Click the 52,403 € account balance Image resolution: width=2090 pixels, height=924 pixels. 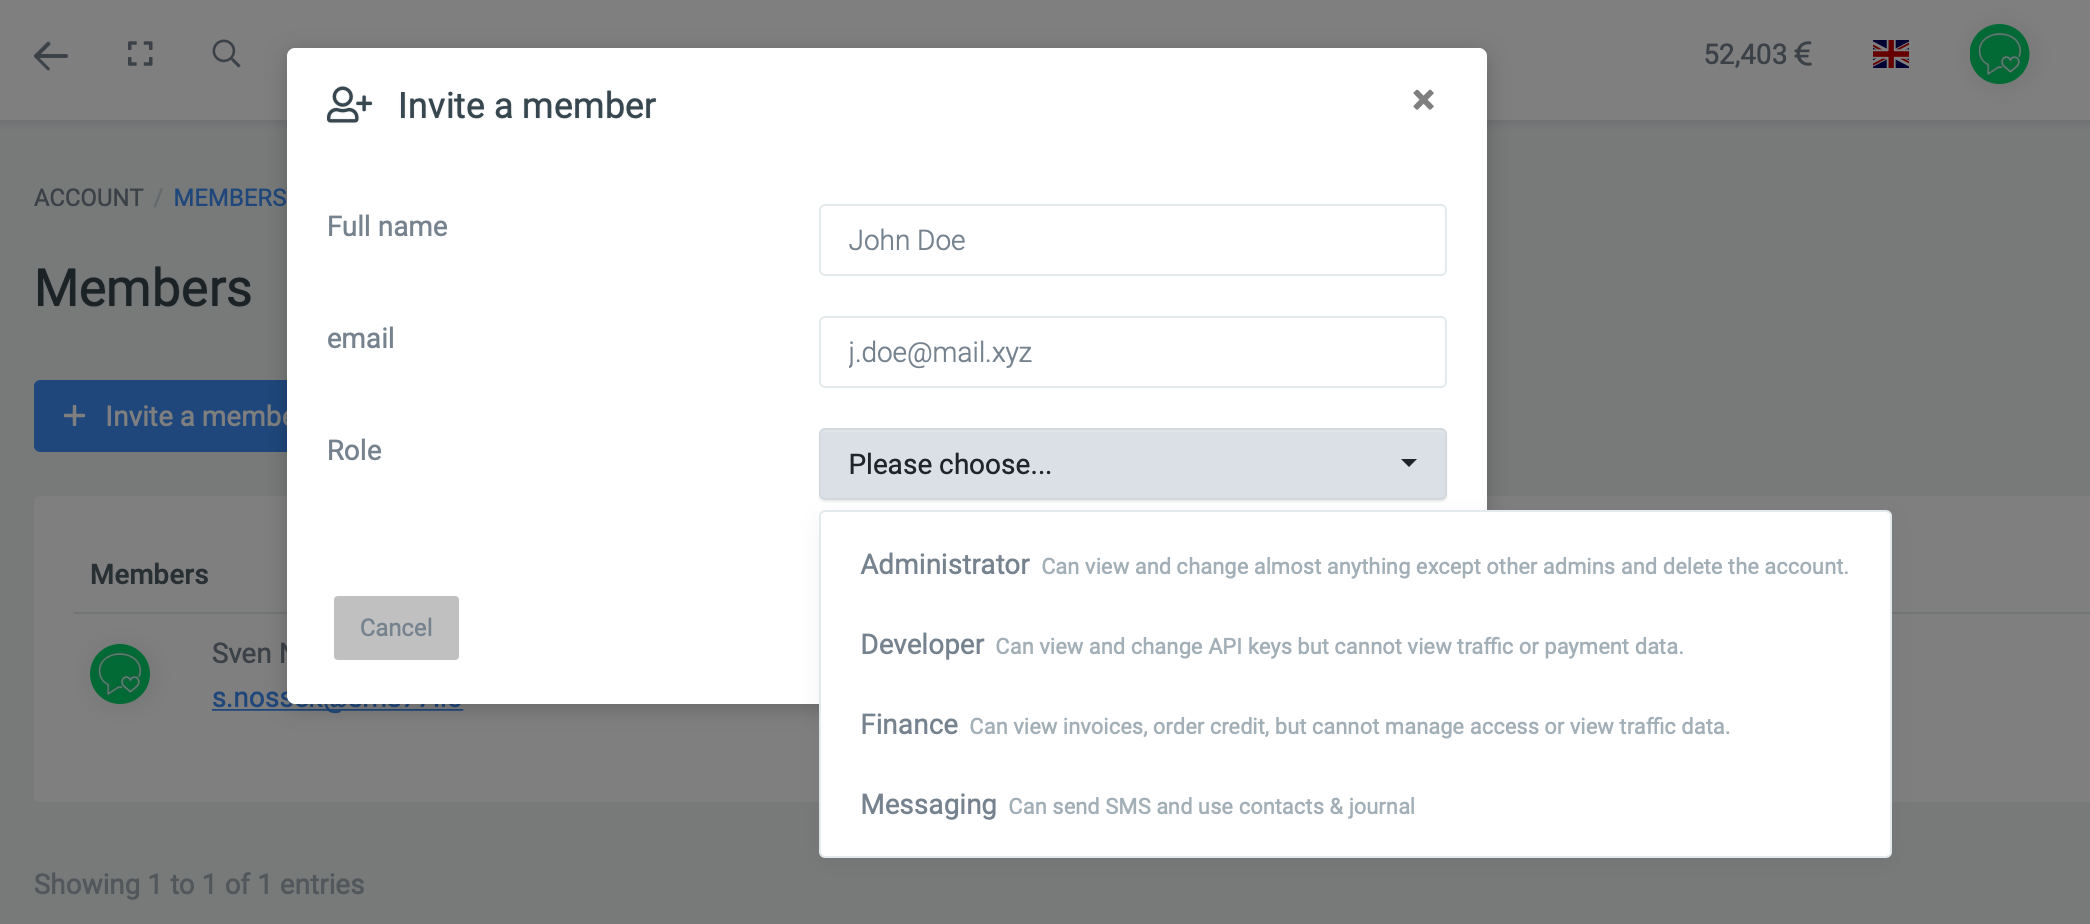pyautogui.click(x=1757, y=54)
